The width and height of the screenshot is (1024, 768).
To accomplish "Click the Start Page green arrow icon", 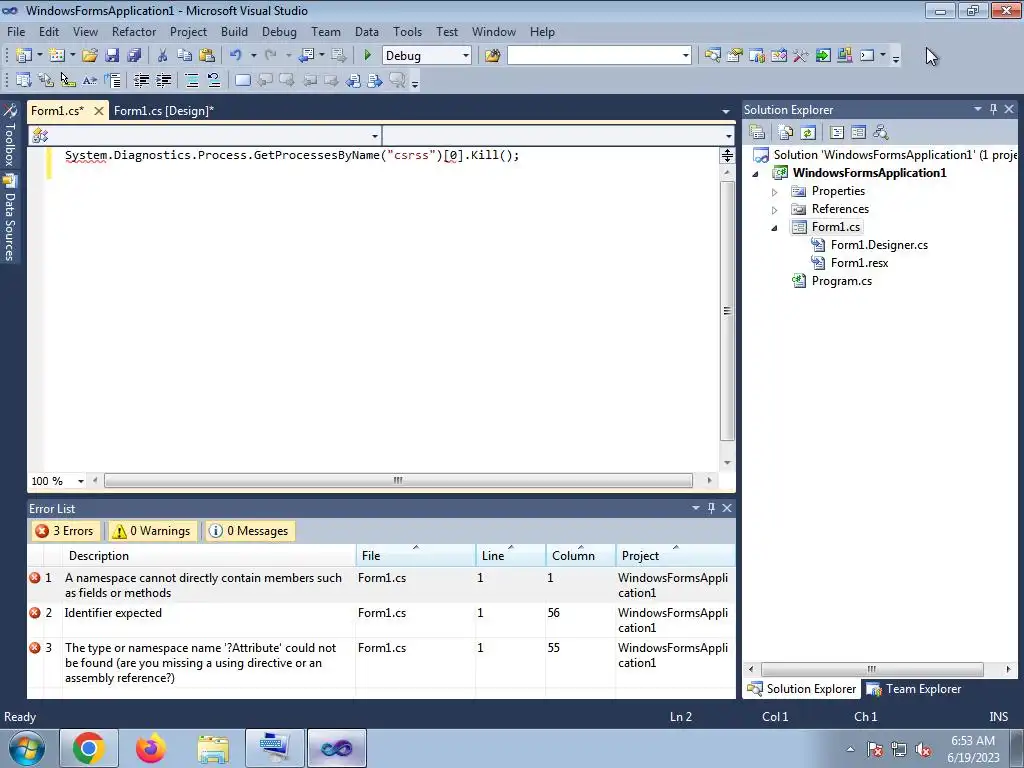I will [x=823, y=56].
